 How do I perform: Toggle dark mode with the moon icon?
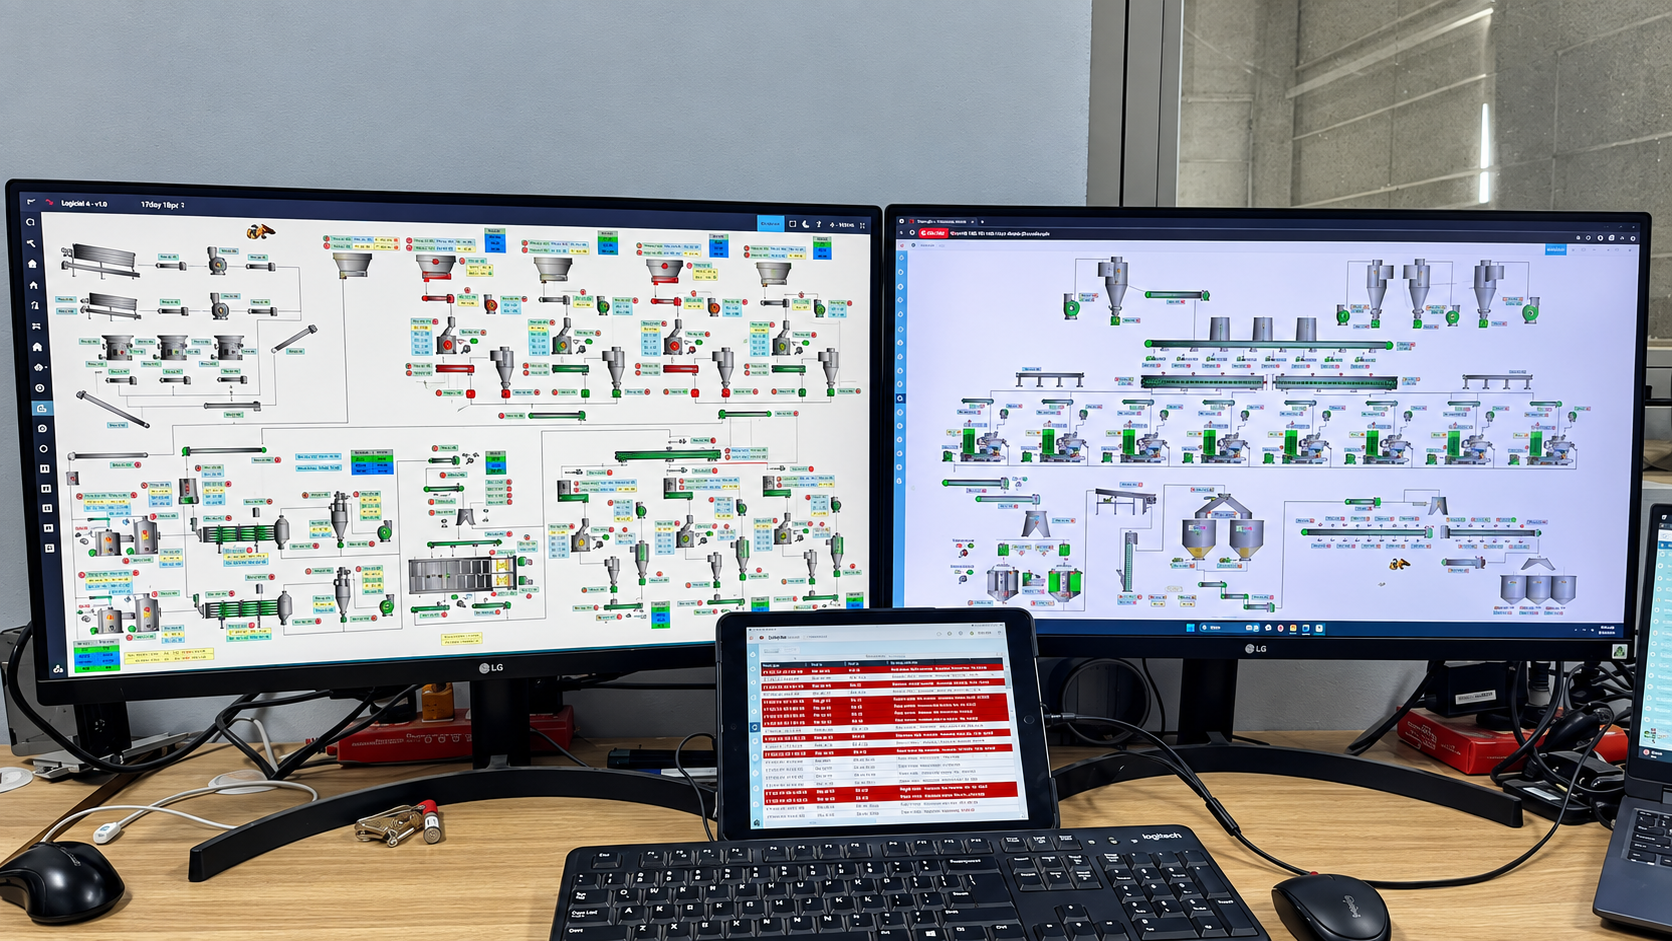(x=806, y=224)
